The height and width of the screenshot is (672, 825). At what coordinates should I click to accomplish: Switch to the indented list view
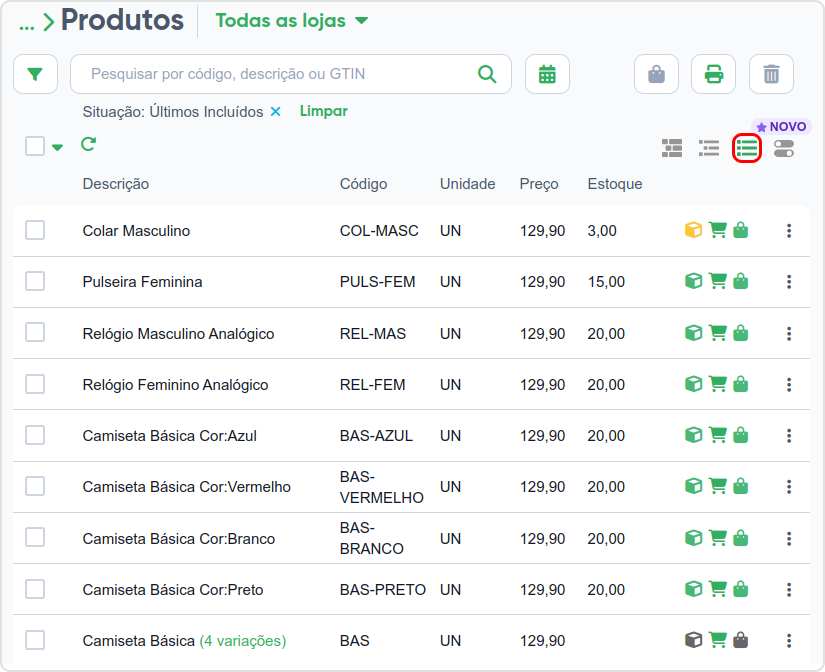click(709, 148)
